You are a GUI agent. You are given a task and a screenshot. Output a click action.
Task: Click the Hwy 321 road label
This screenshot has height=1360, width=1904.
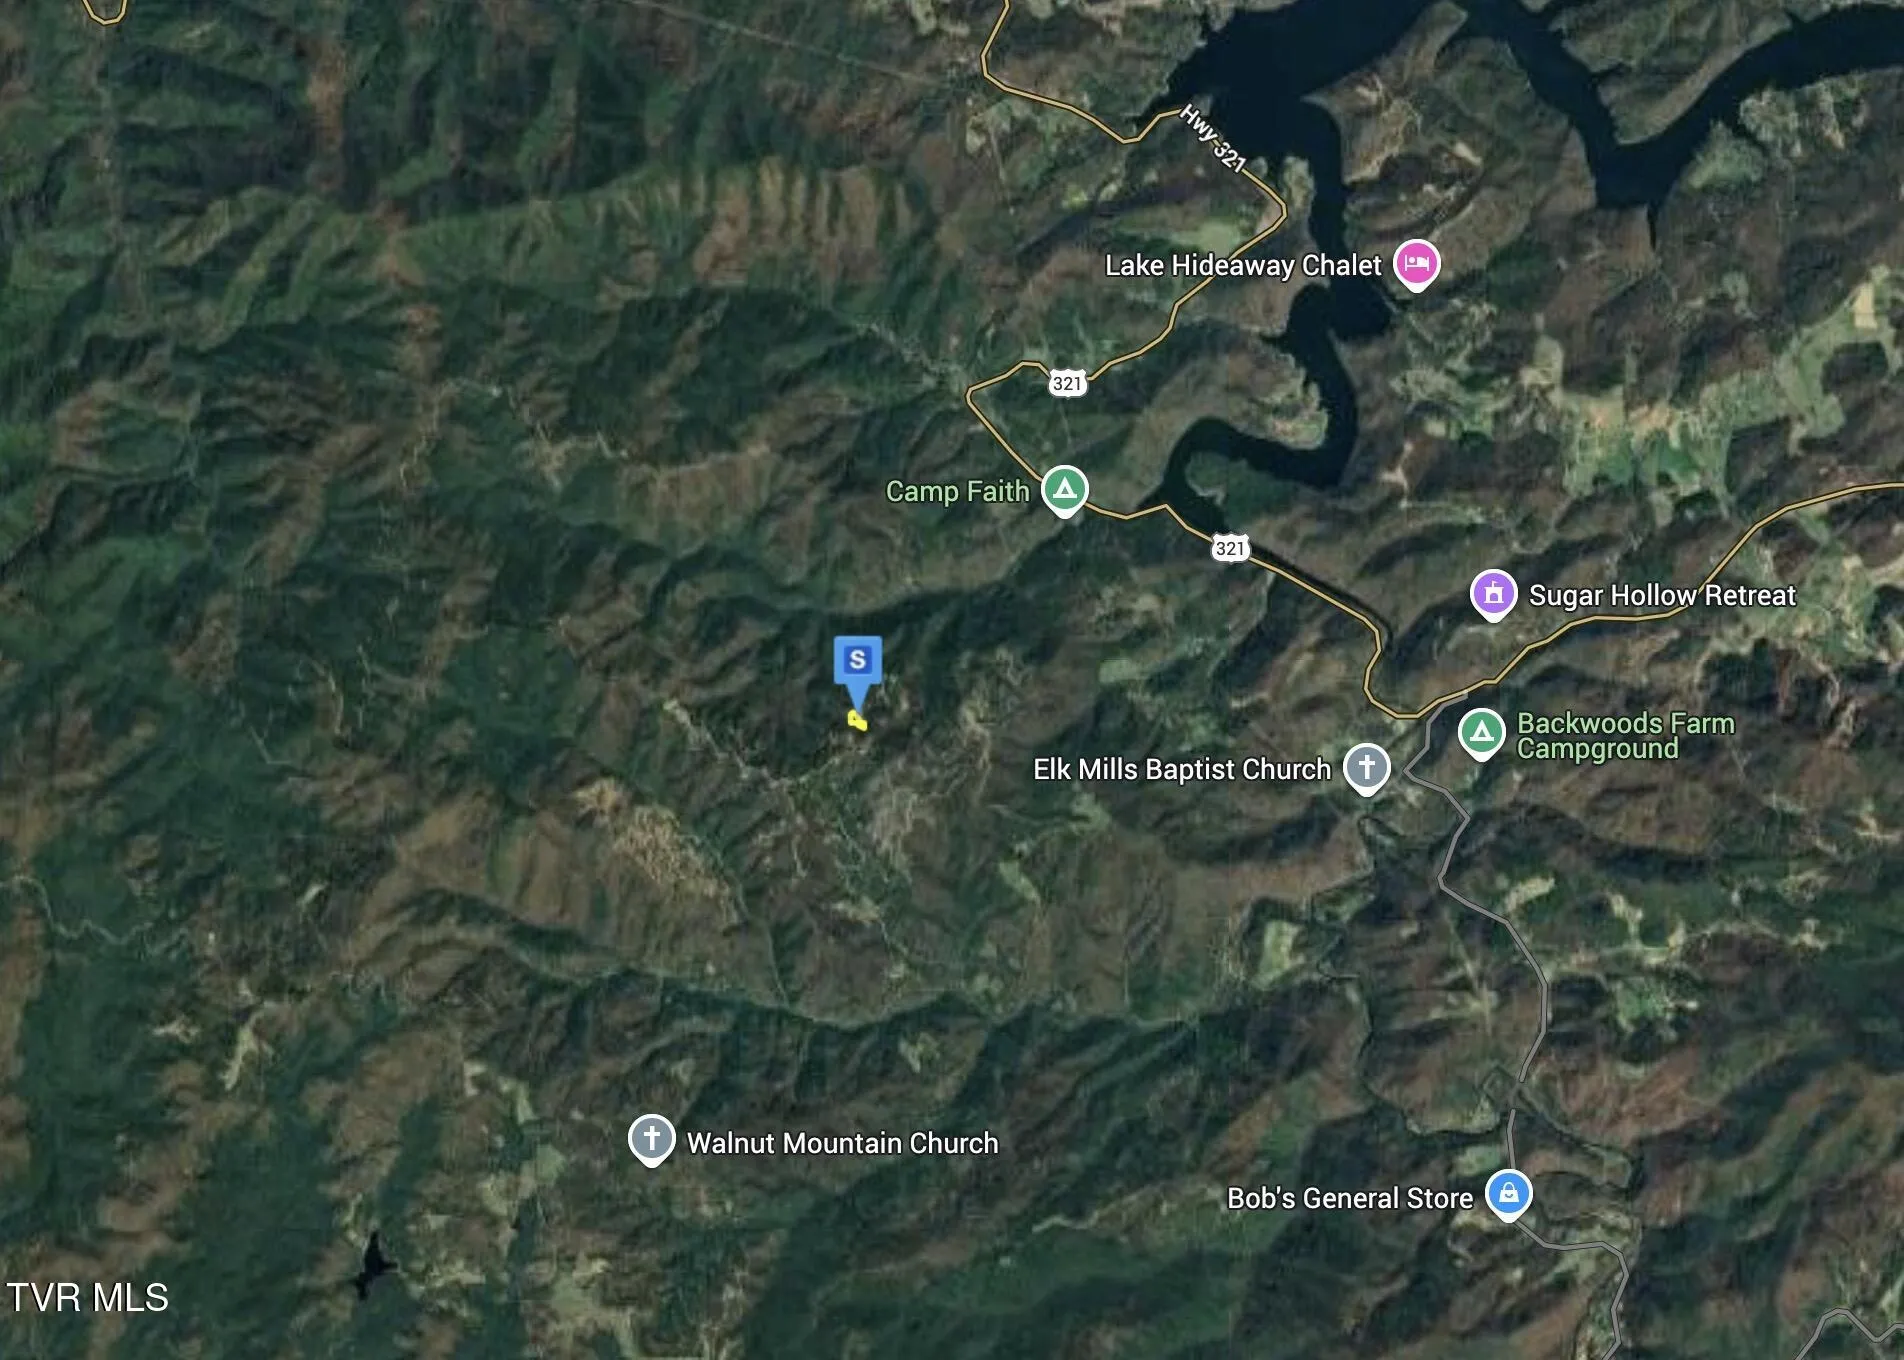(x=1213, y=139)
